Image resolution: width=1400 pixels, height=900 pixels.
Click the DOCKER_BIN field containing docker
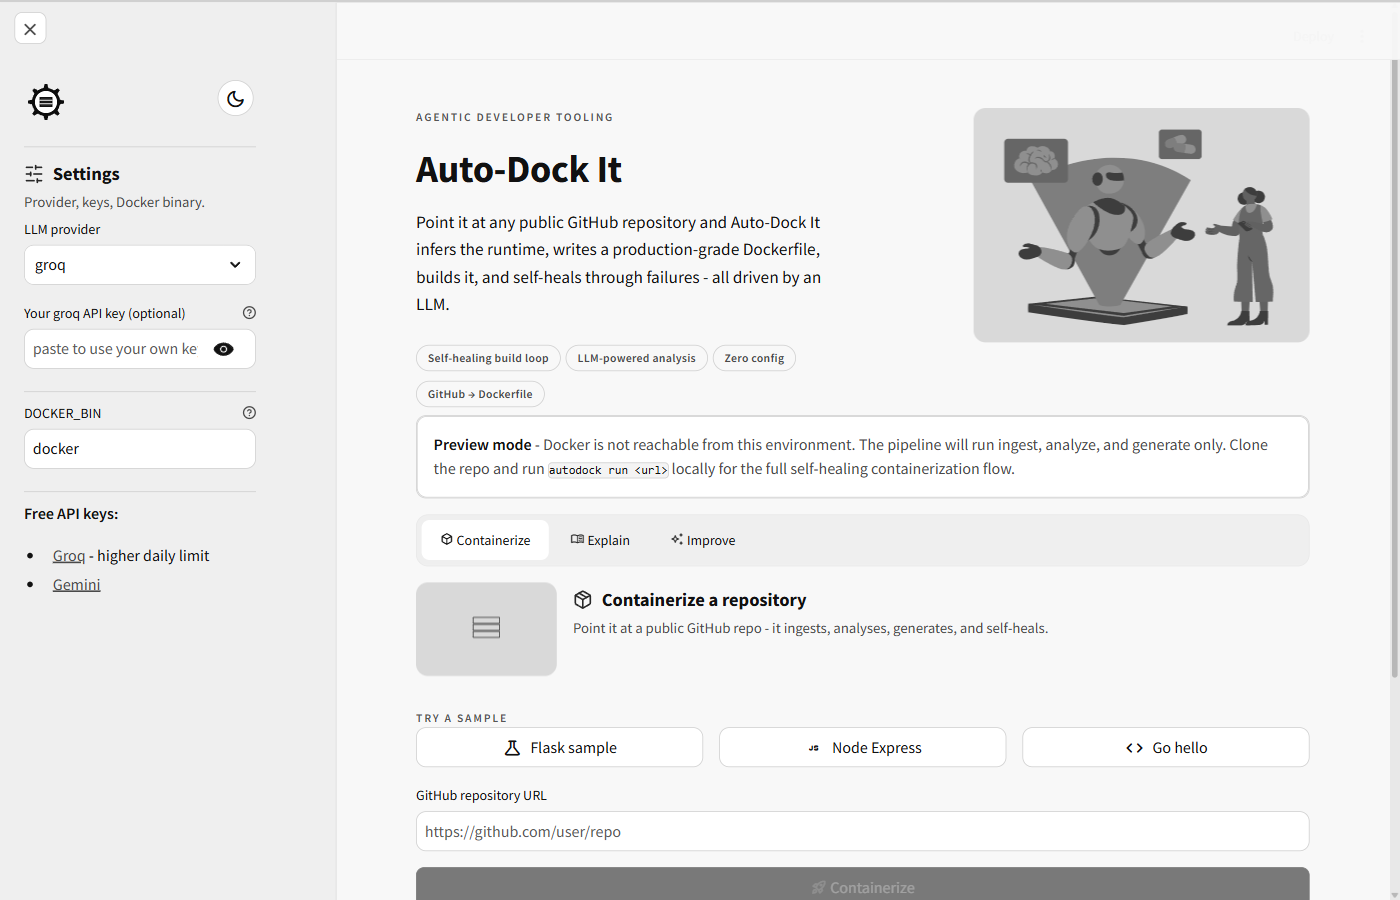(x=140, y=449)
